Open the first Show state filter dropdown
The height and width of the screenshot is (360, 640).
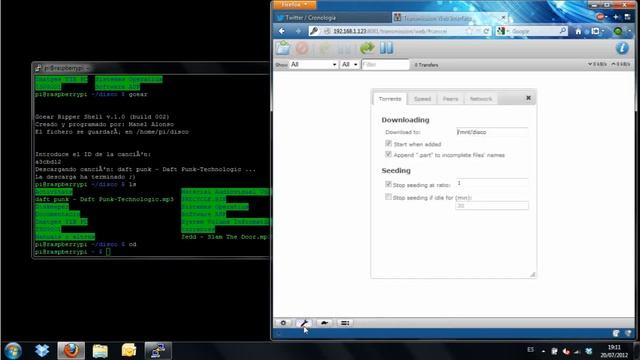click(313, 64)
